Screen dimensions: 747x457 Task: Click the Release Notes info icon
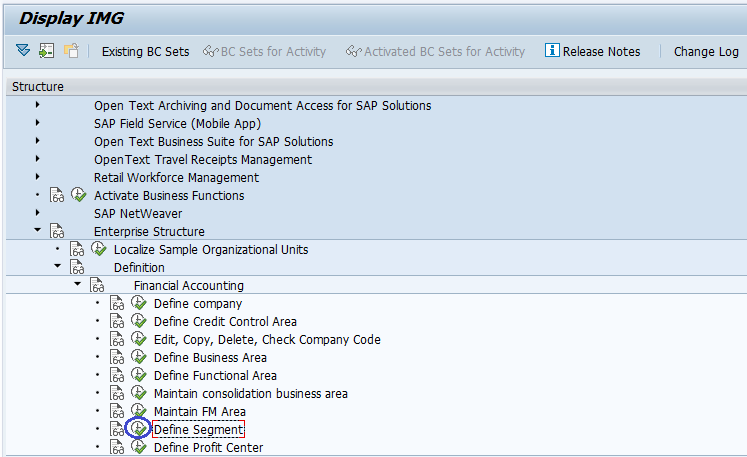coord(552,50)
